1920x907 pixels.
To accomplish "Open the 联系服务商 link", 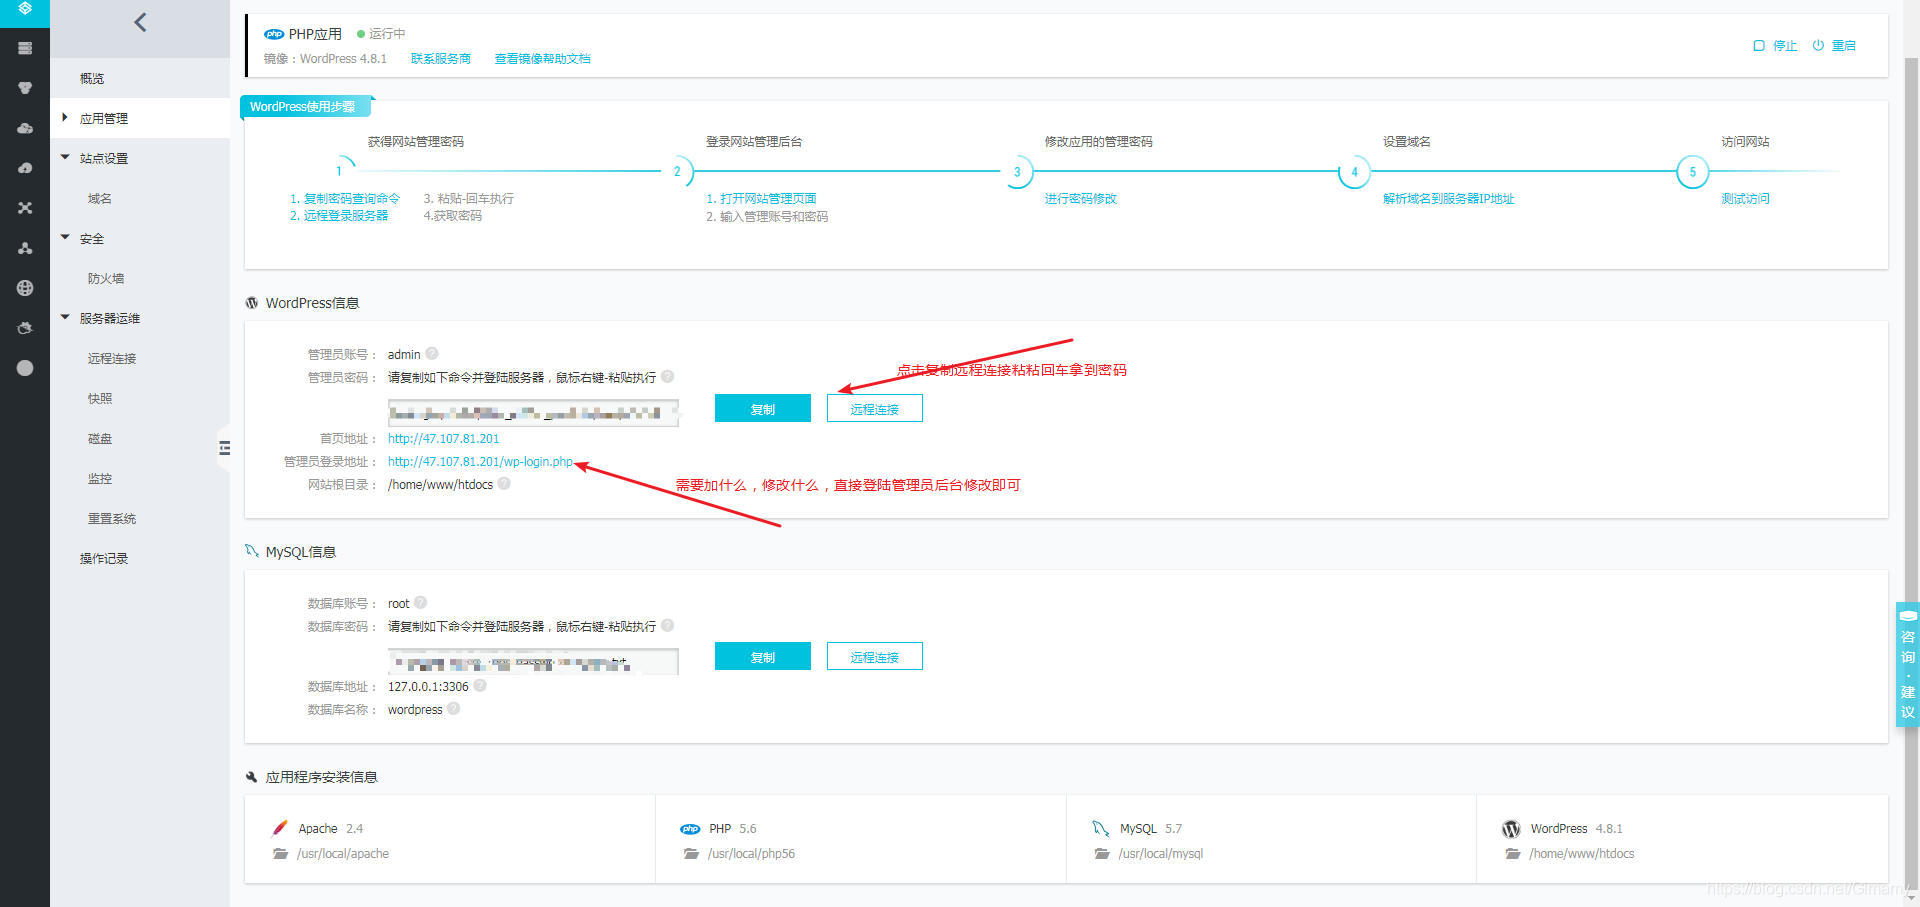I will point(441,59).
